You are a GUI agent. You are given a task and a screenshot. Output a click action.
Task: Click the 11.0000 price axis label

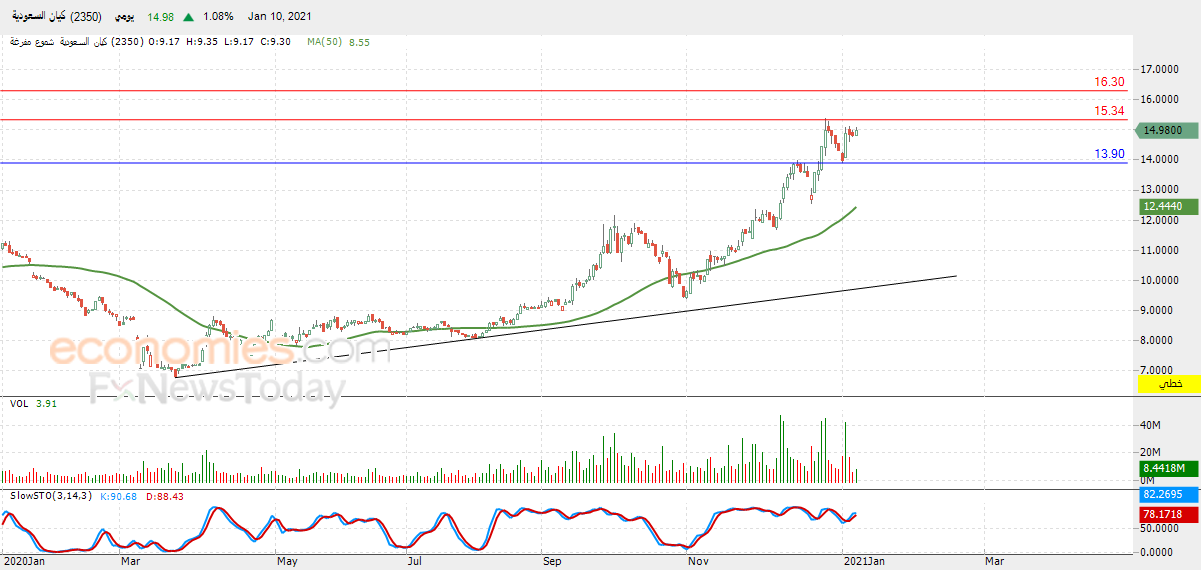pos(1161,250)
